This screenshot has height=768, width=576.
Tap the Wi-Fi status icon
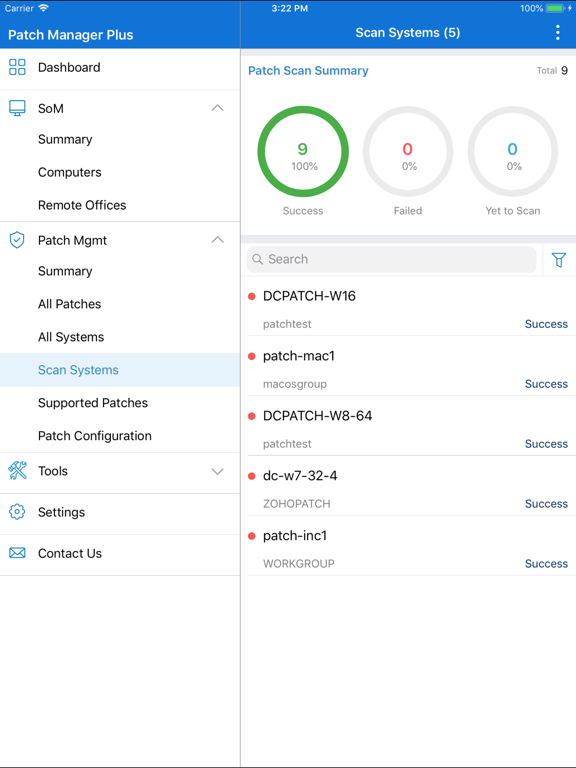click(44, 8)
